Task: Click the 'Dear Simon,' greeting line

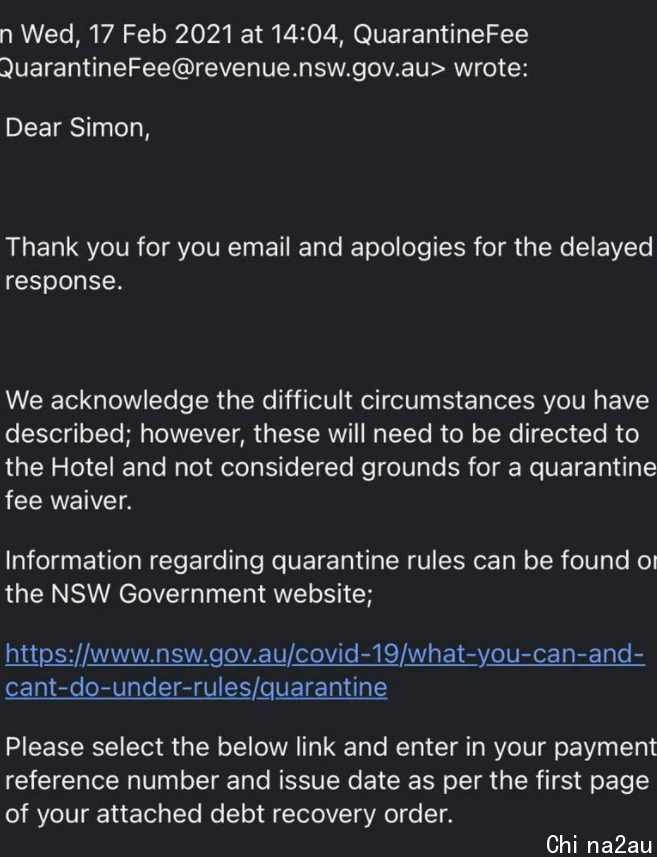Action: [x=77, y=128]
